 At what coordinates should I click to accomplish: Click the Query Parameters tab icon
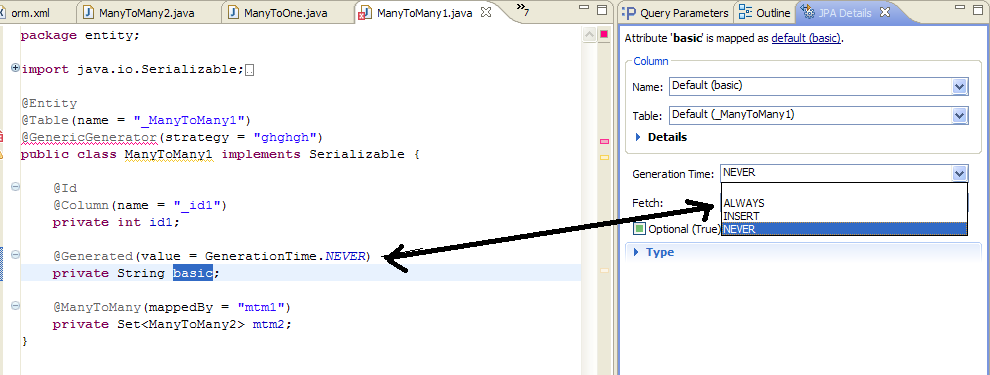[630, 13]
